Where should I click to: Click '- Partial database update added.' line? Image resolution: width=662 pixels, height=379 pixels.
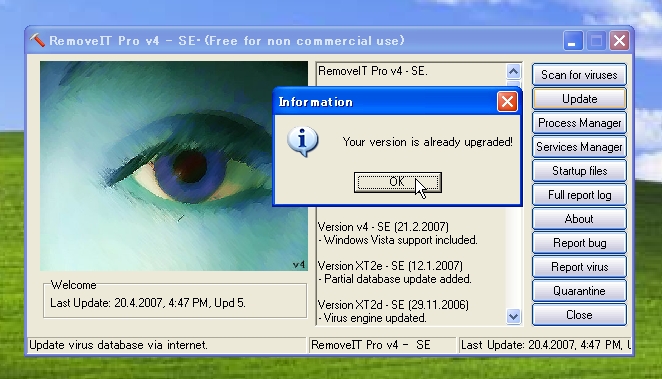tap(395, 279)
